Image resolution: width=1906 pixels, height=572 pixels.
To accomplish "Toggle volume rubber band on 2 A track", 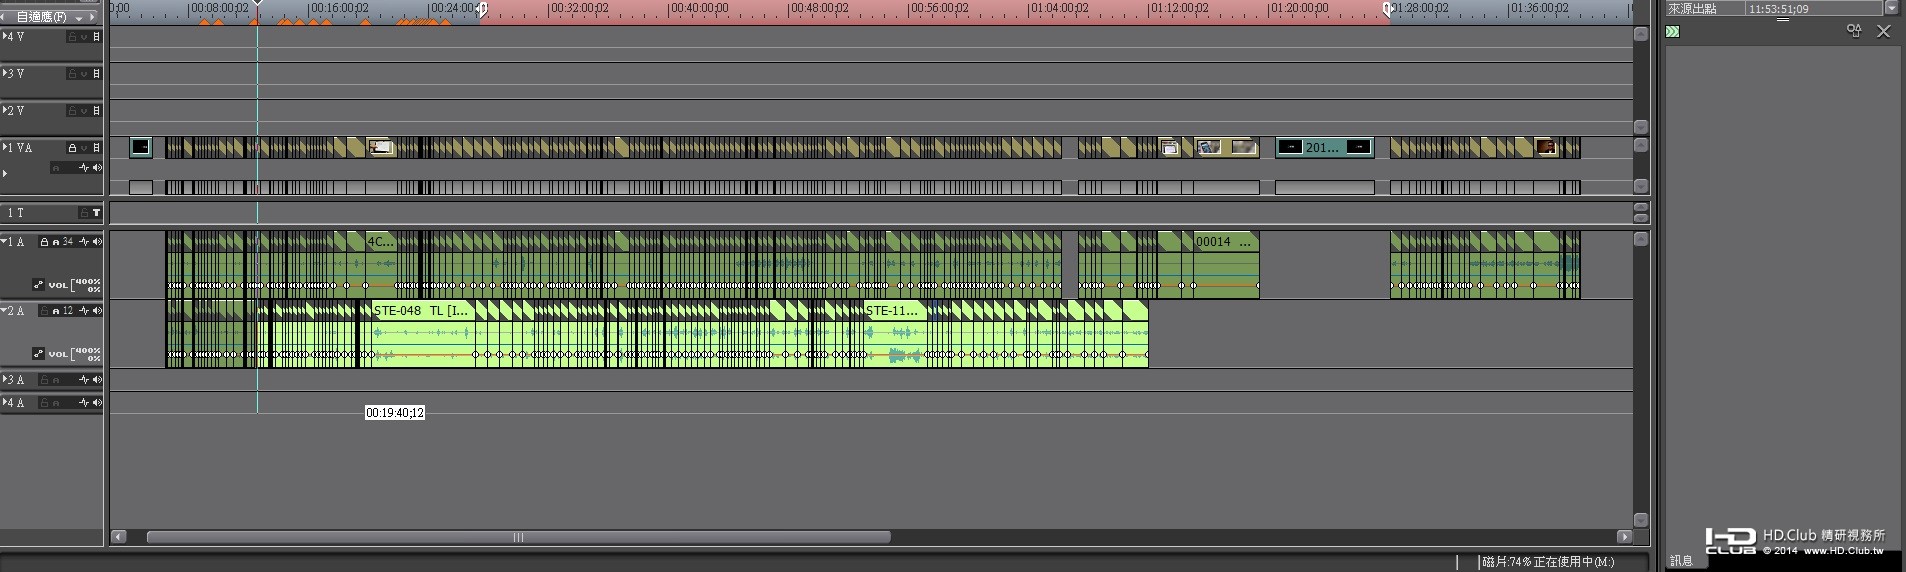I will (38, 354).
